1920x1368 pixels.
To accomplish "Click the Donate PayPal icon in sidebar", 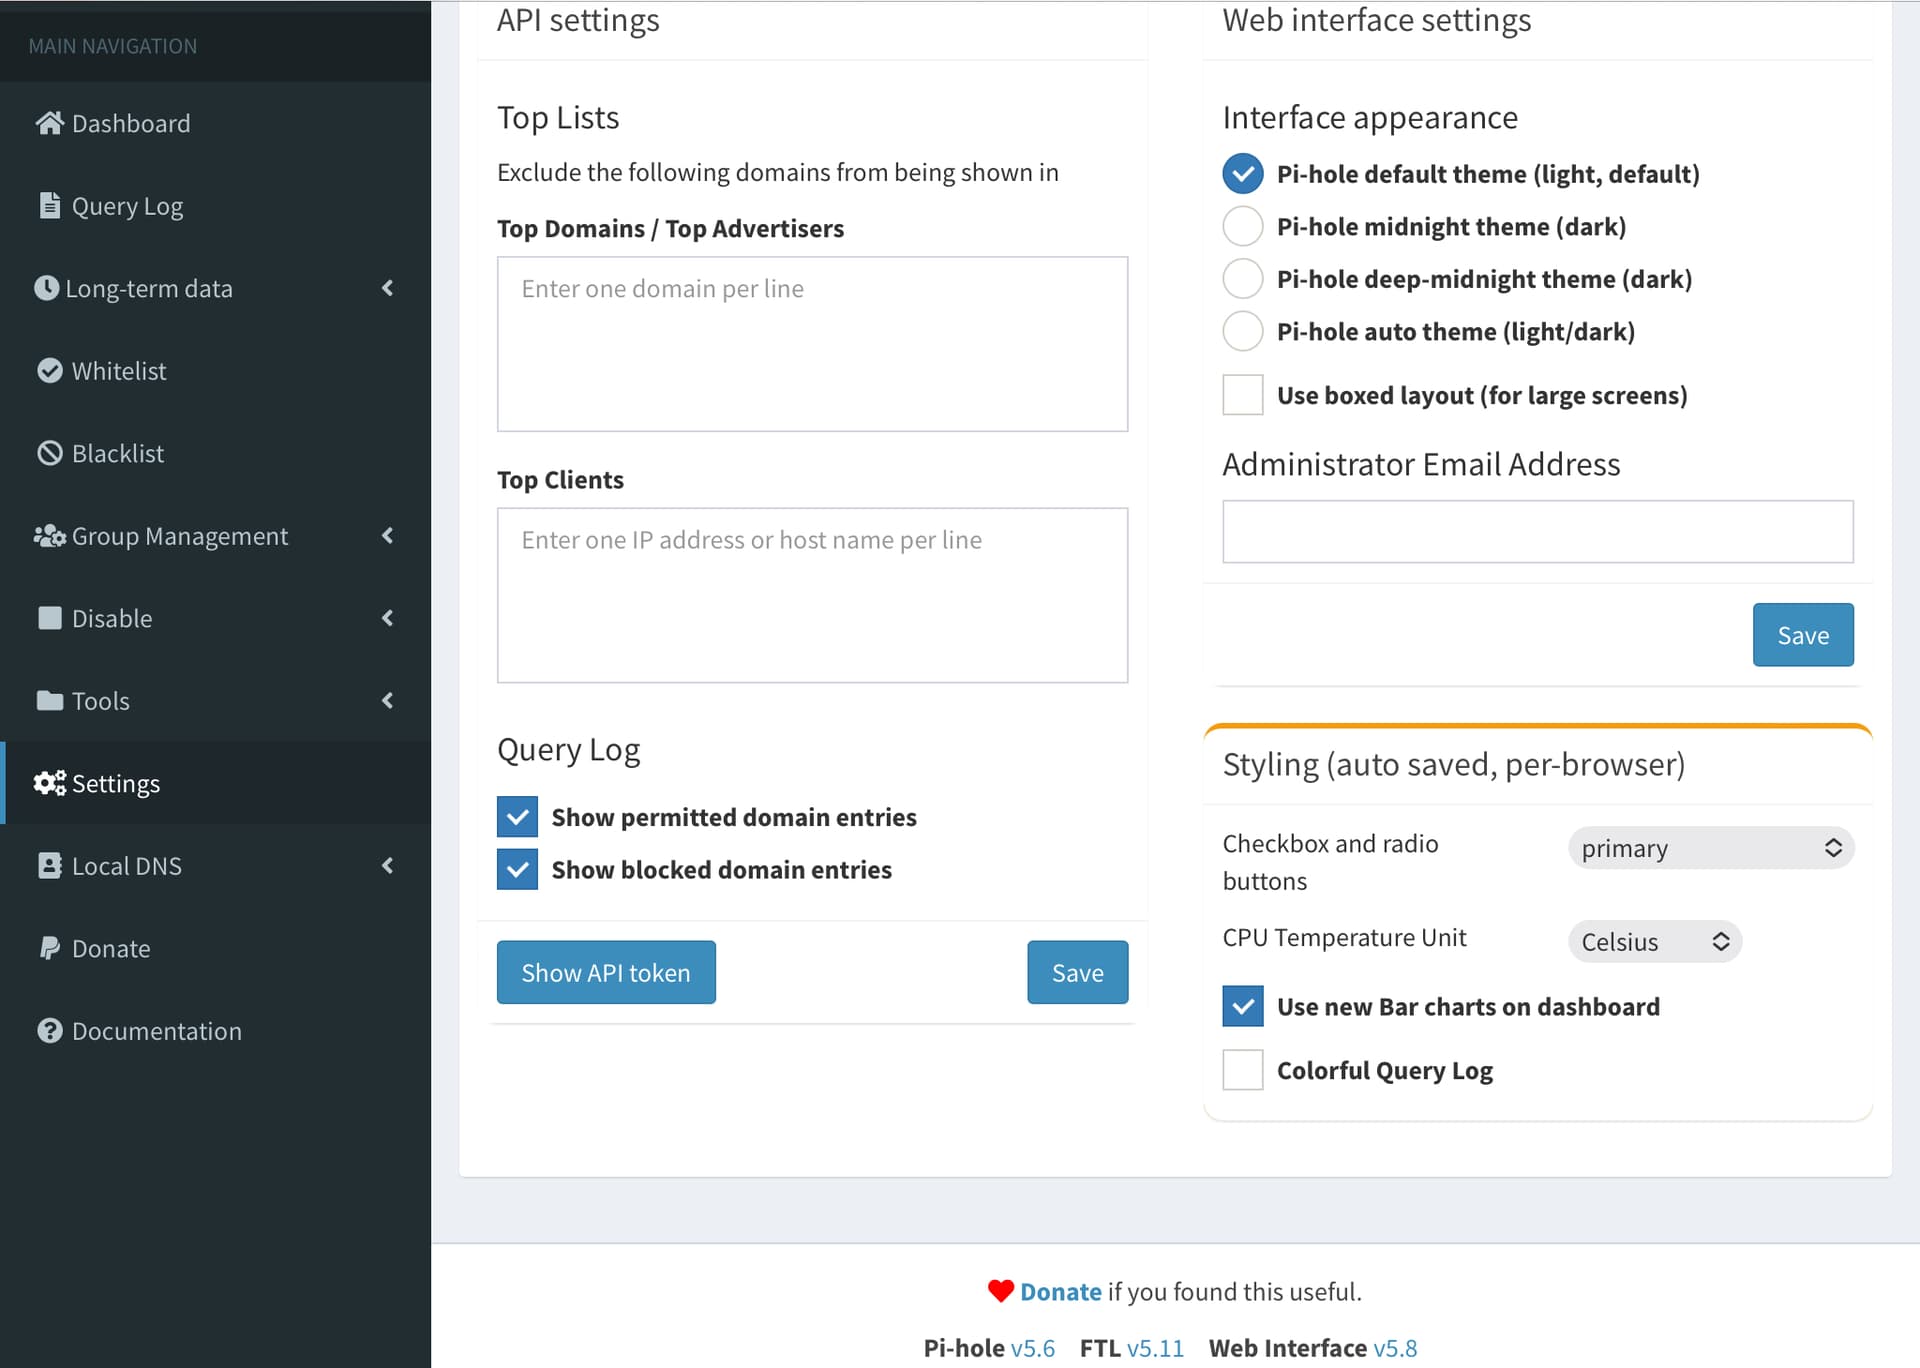I will coord(49,948).
